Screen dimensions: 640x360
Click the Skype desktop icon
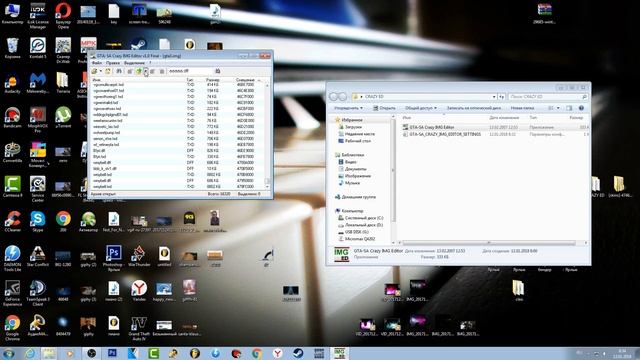tap(38, 222)
